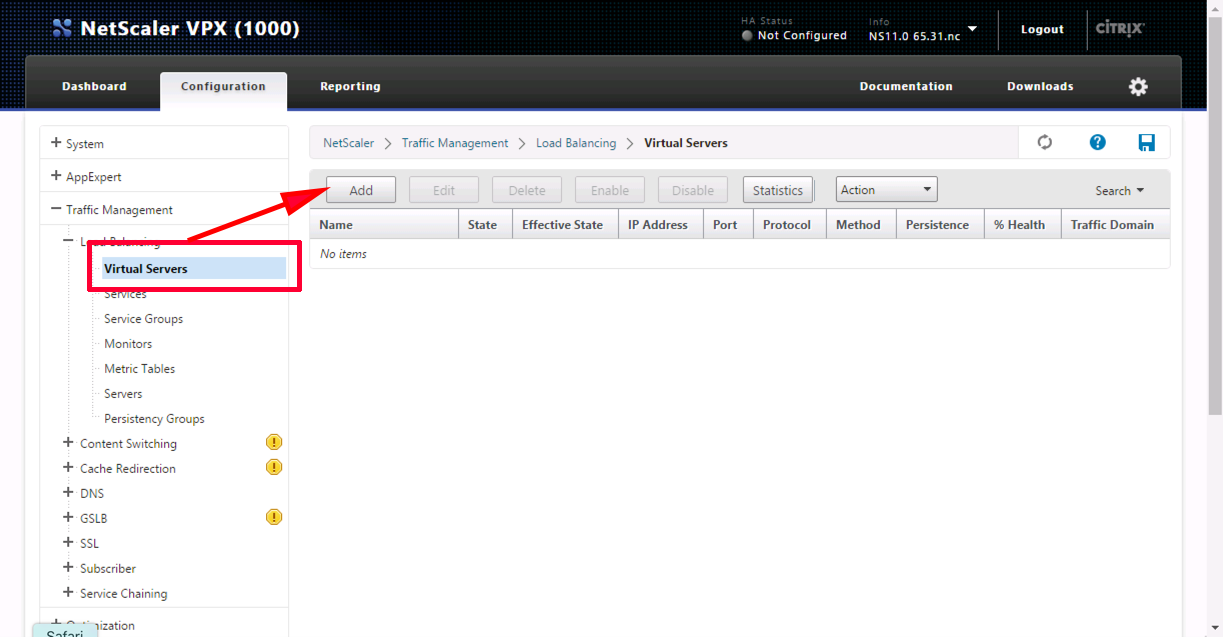Click the refresh icon in the breadcrumb bar
The image size is (1223, 637).
1045,142
